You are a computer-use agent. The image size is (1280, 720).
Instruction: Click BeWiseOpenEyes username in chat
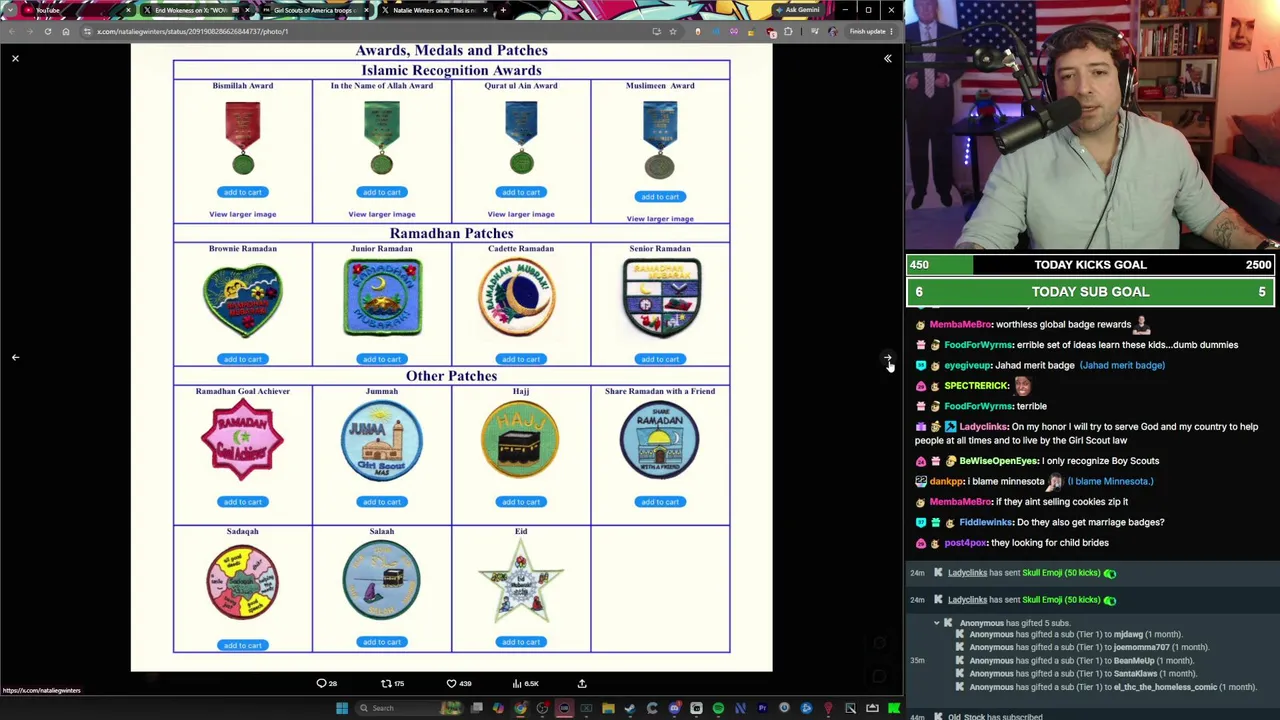click(998, 461)
